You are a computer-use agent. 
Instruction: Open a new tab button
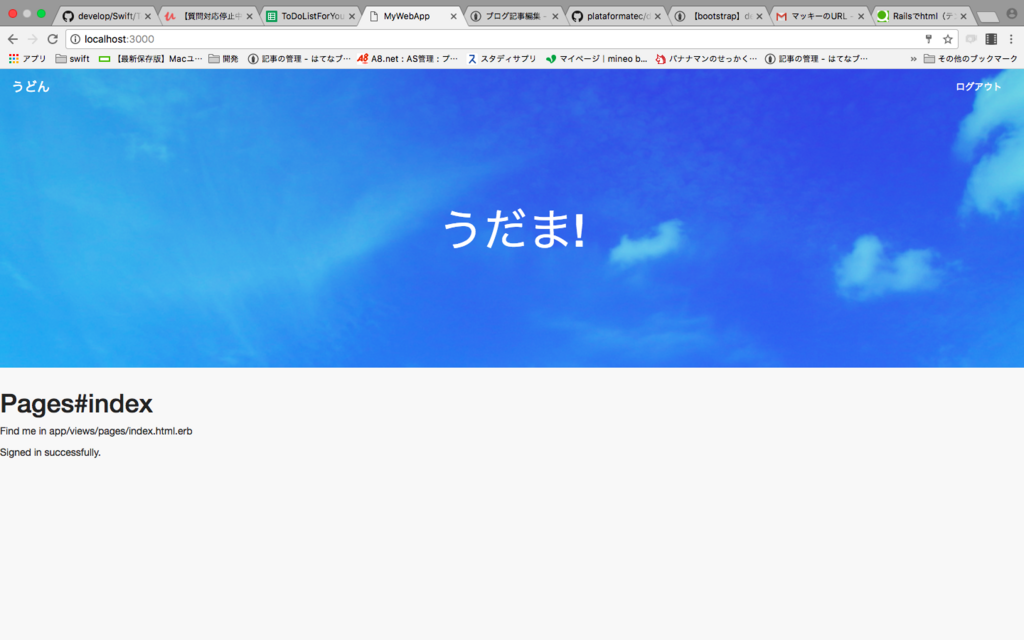[x=987, y=16]
